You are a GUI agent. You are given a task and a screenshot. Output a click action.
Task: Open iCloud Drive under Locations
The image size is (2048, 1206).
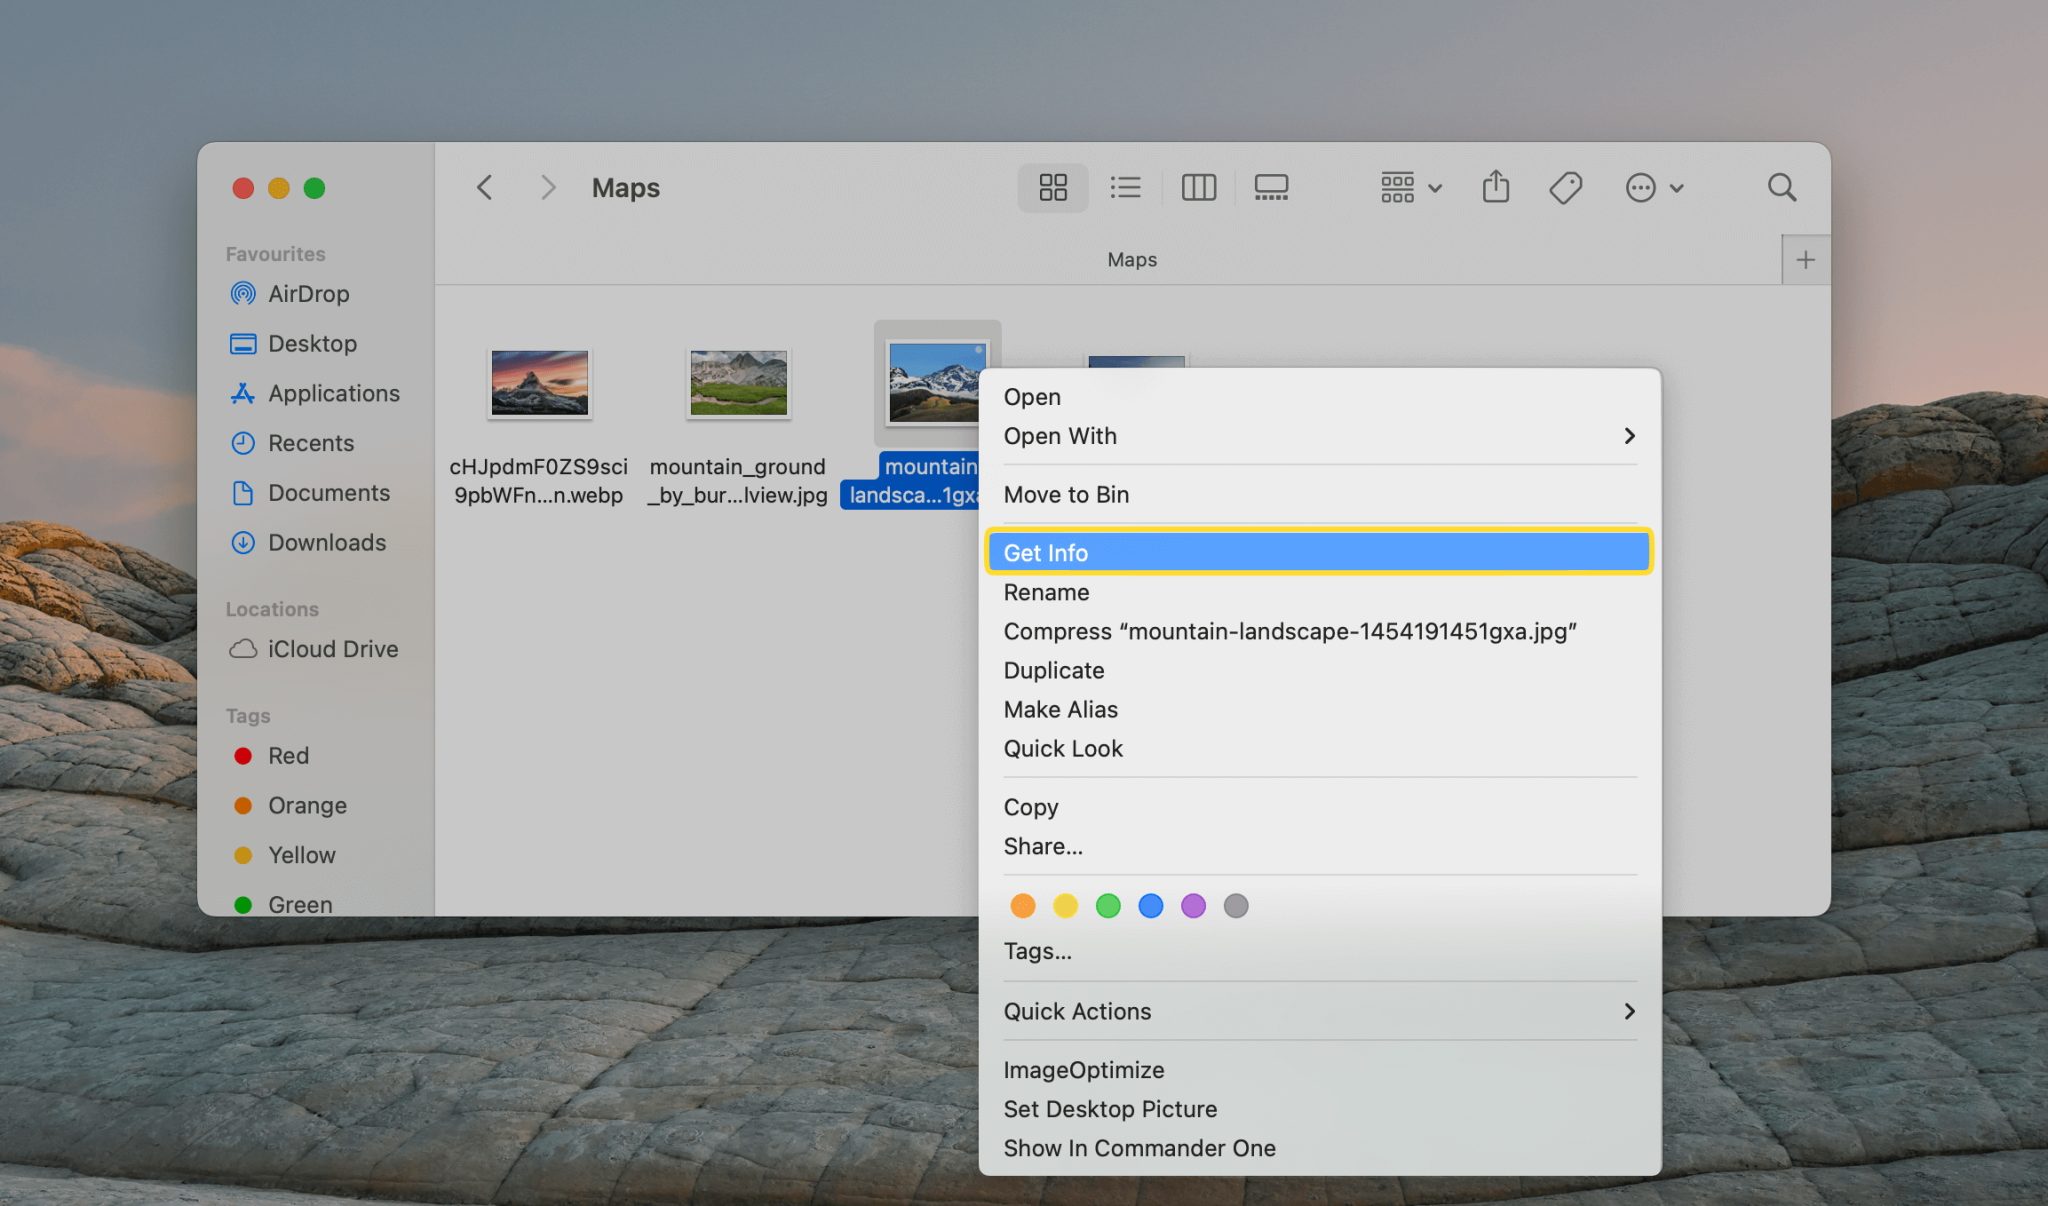click(x=332, y=649)
